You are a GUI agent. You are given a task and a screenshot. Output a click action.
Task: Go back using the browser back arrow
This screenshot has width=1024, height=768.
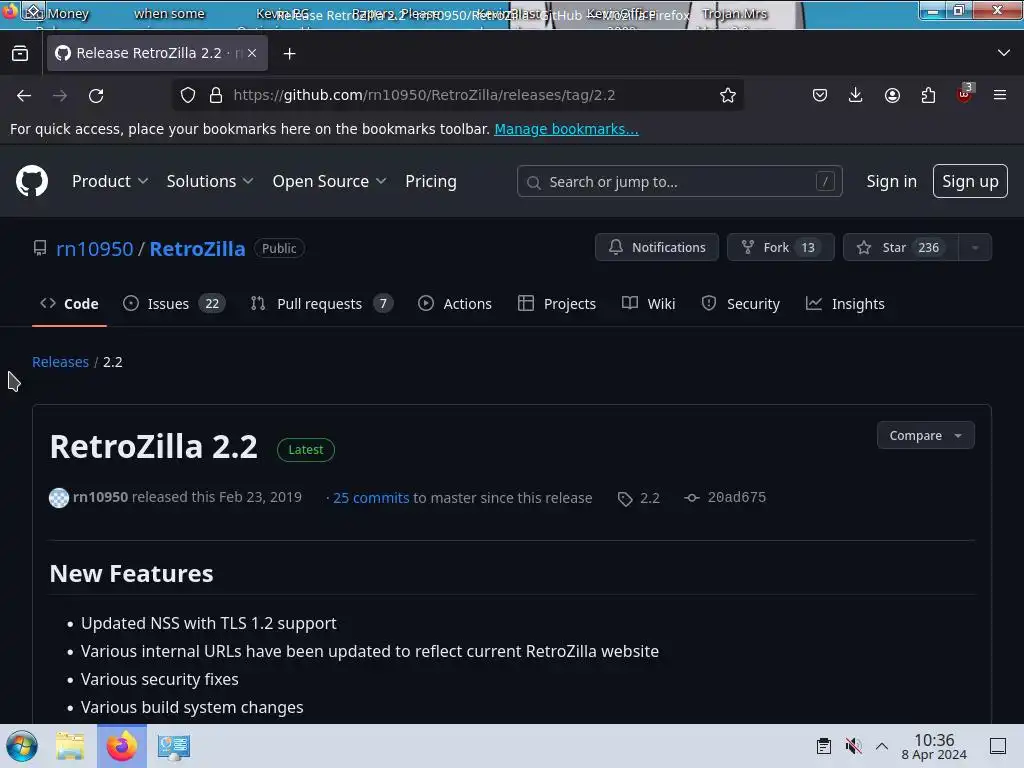pyautogui.click(x=24, y=95)
